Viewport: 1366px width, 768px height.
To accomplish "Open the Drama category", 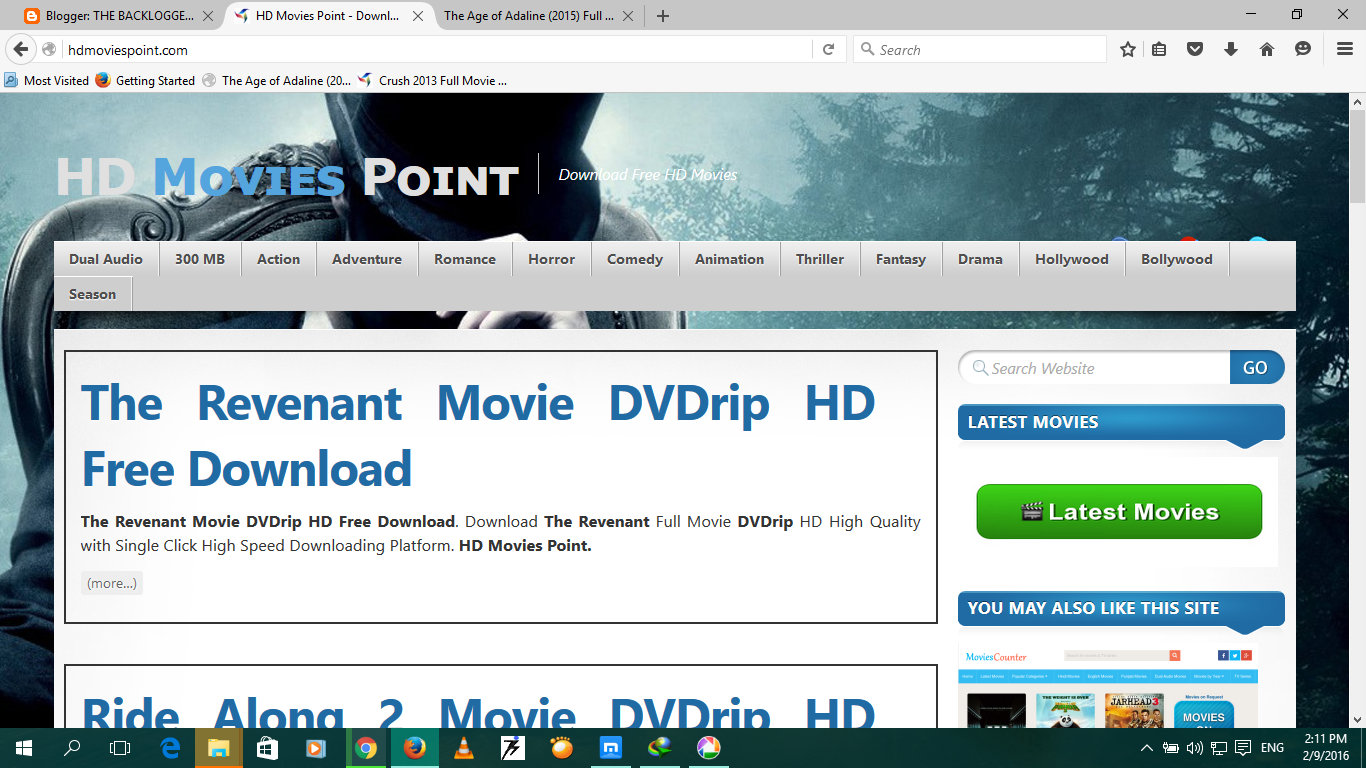I will coord(980,259).
